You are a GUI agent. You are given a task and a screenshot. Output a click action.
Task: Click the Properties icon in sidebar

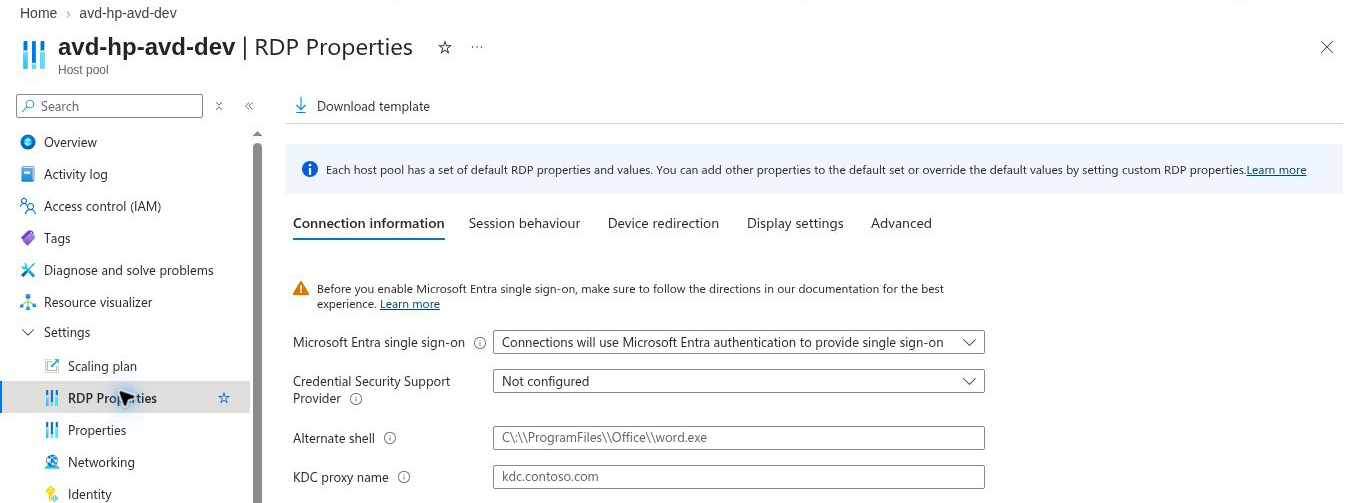point(52,430)
